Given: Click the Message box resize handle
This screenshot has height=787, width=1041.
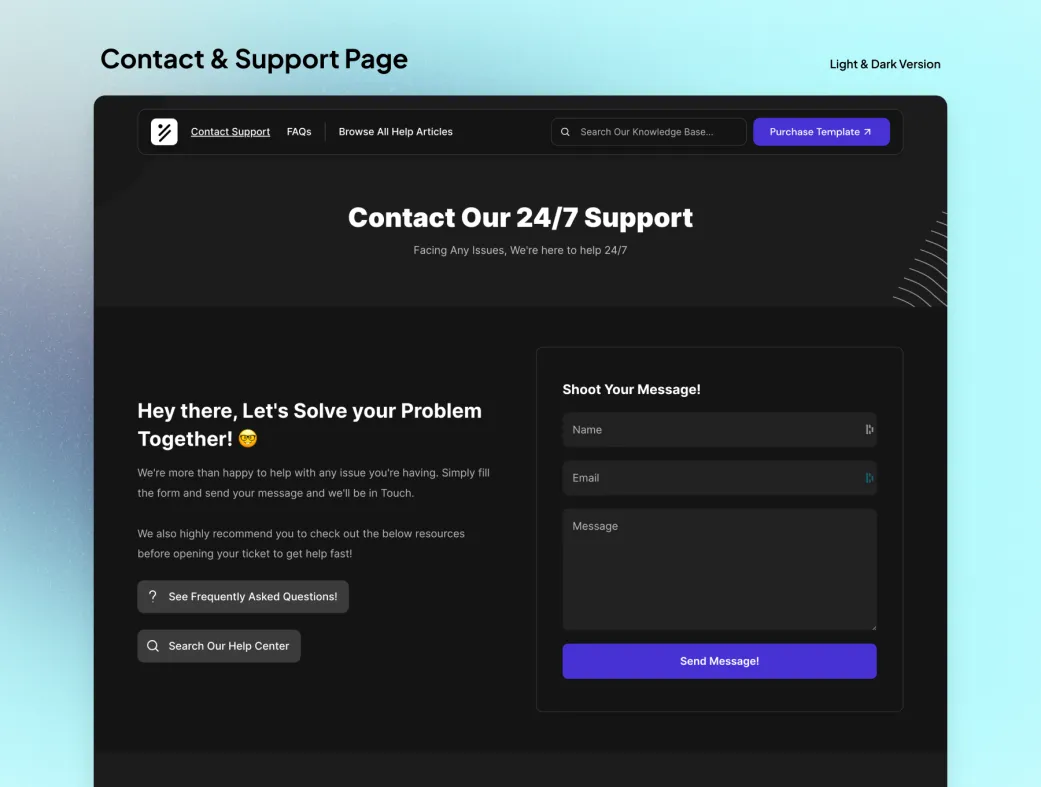Looking at the screenshot, I should click(874, 627).
